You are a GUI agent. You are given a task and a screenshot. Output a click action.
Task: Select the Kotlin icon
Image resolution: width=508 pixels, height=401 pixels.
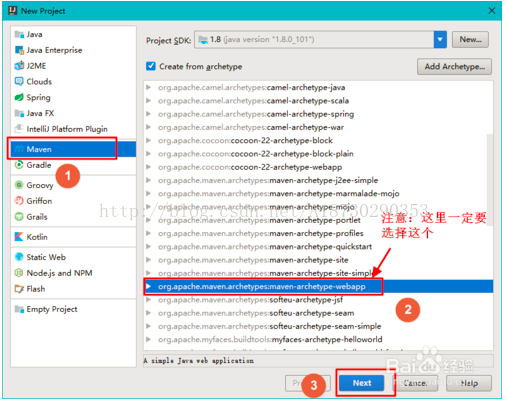click(x=19, y=237)
